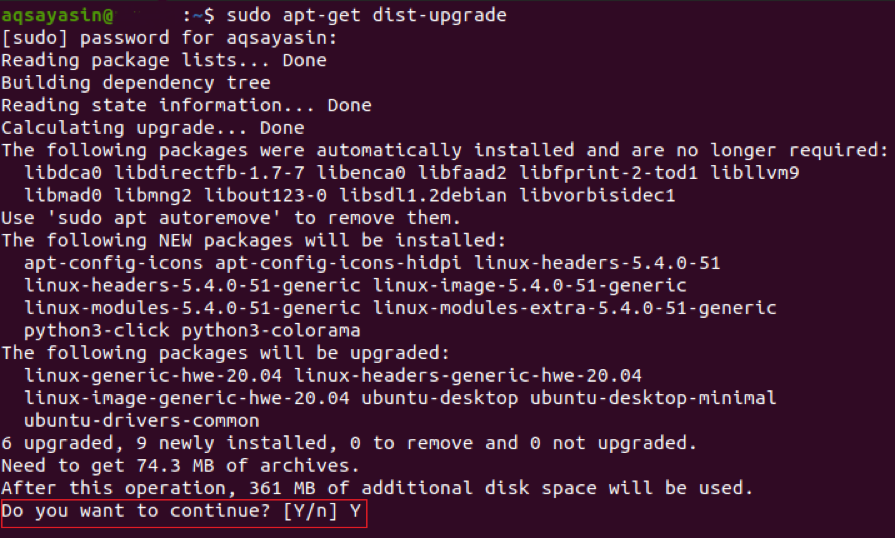Click the "Building dependency tree" line
Image resolution: width=895 pixels, height=538 pixels.
136,82
